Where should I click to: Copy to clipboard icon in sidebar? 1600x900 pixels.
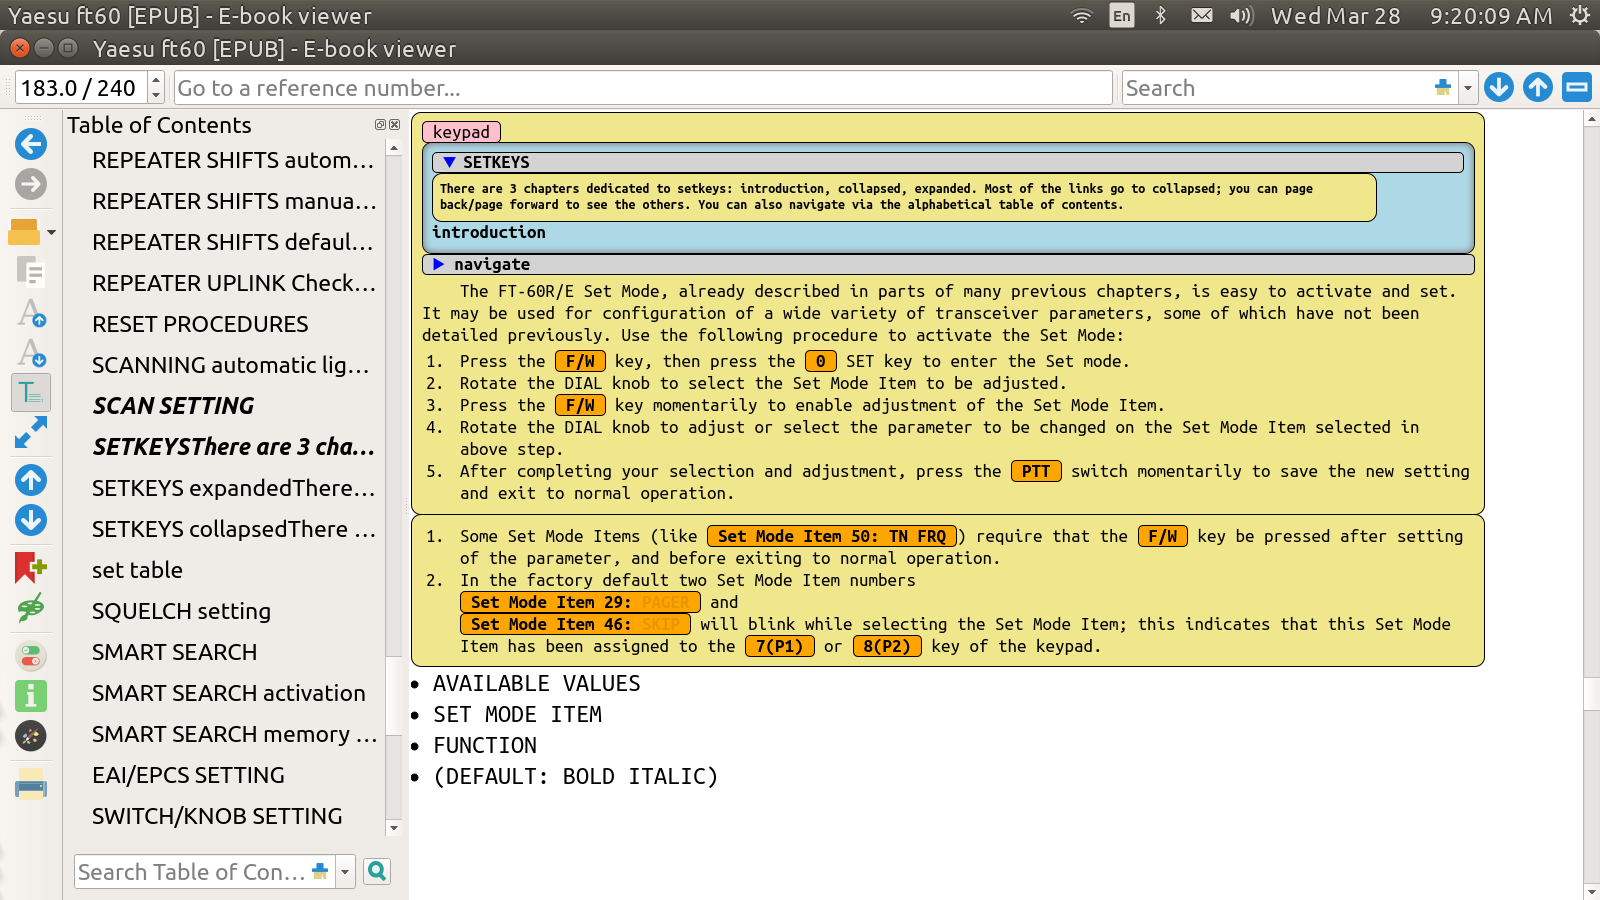click(x=31, y=271)
